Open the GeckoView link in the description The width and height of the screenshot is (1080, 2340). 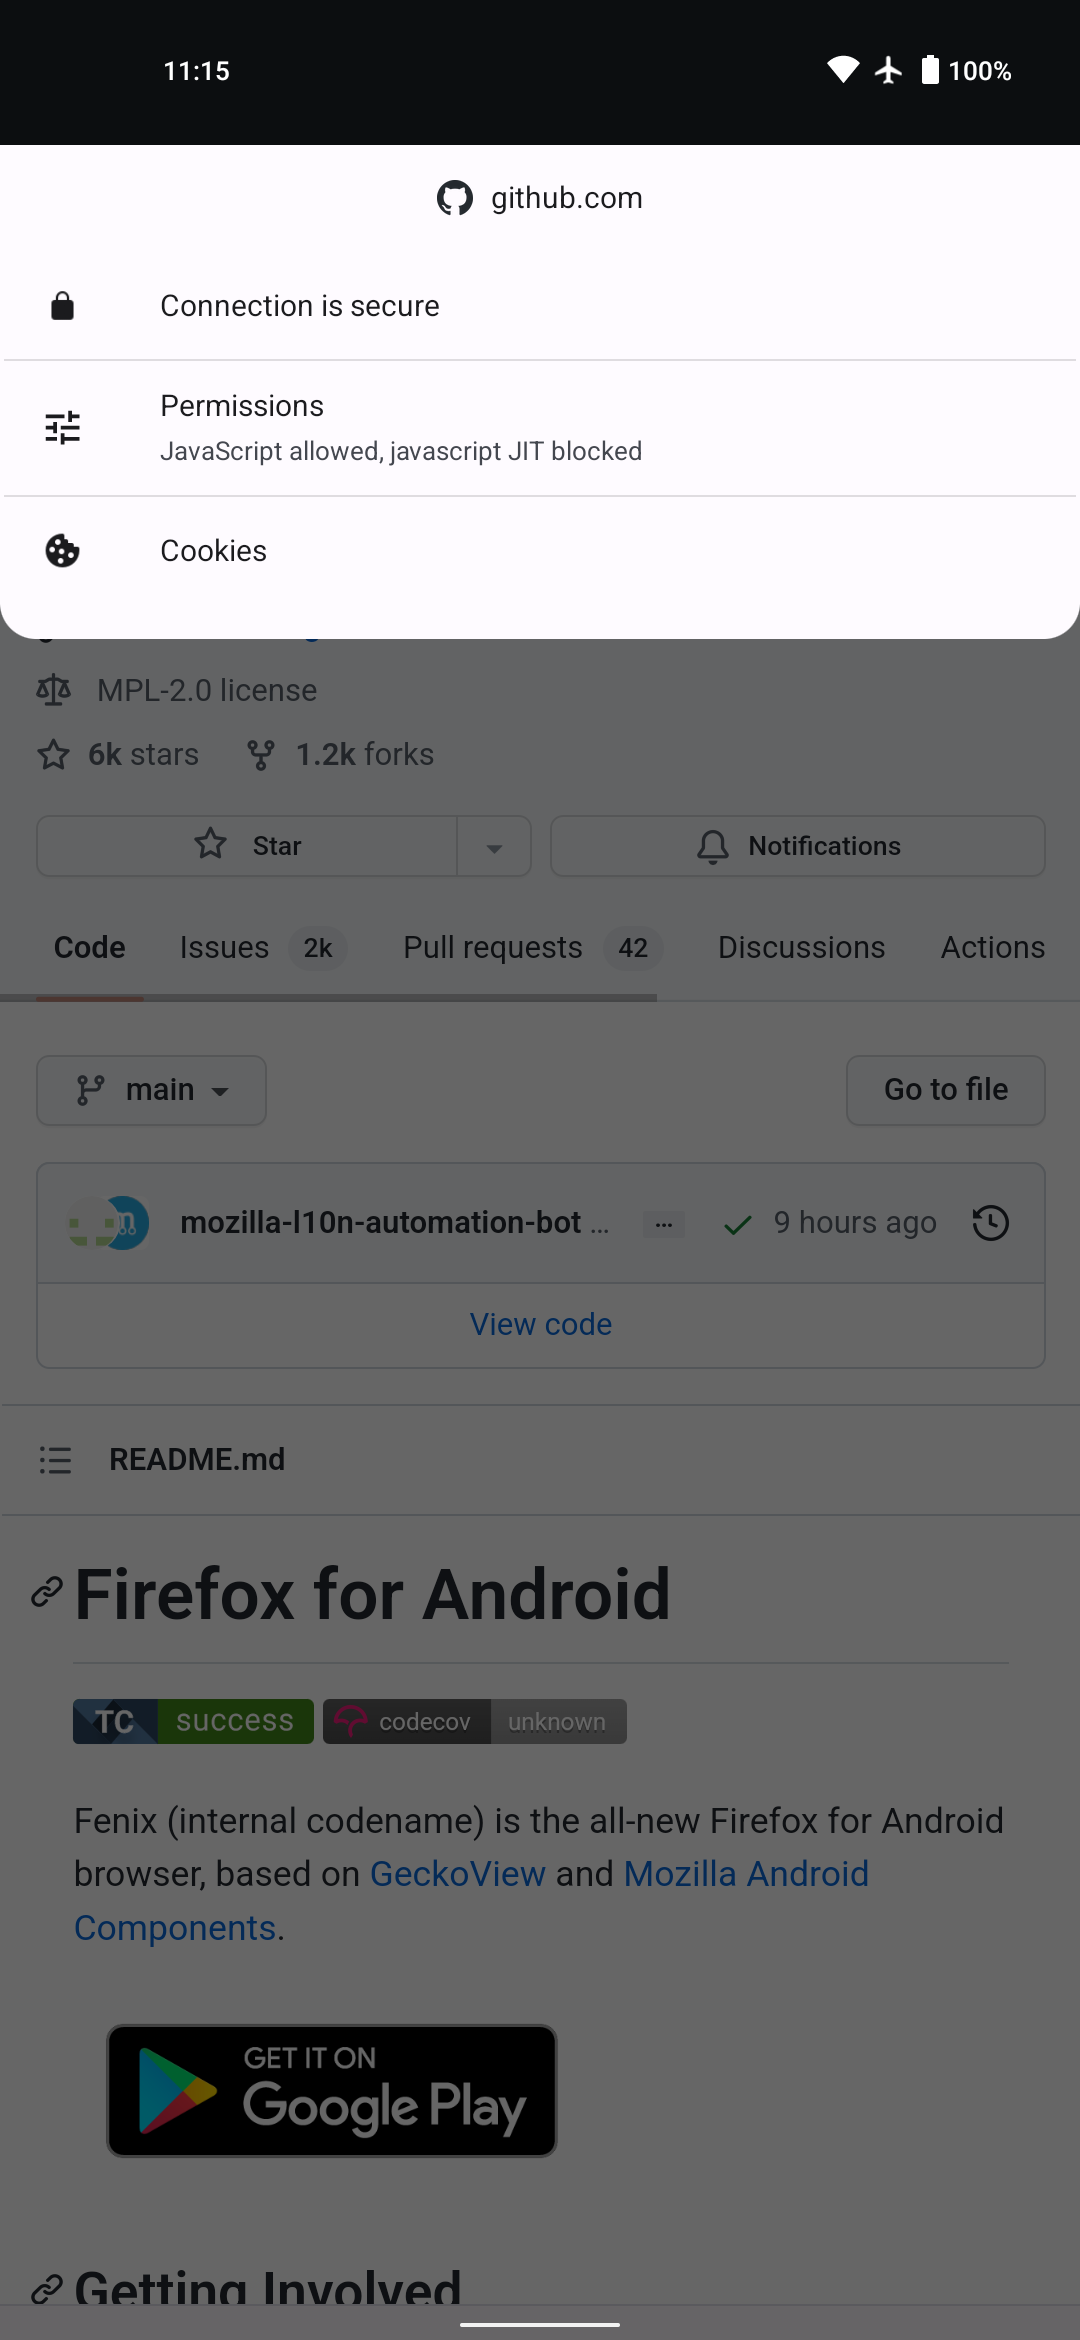(458, 1873)
